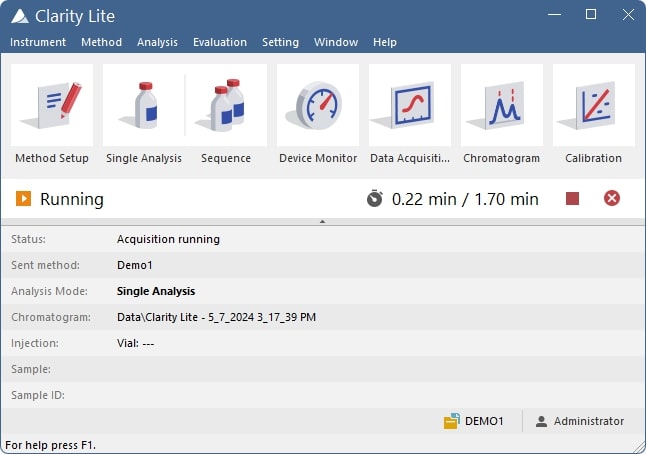
Task: Click the Method Setup label
Action: tap(52, 158)
